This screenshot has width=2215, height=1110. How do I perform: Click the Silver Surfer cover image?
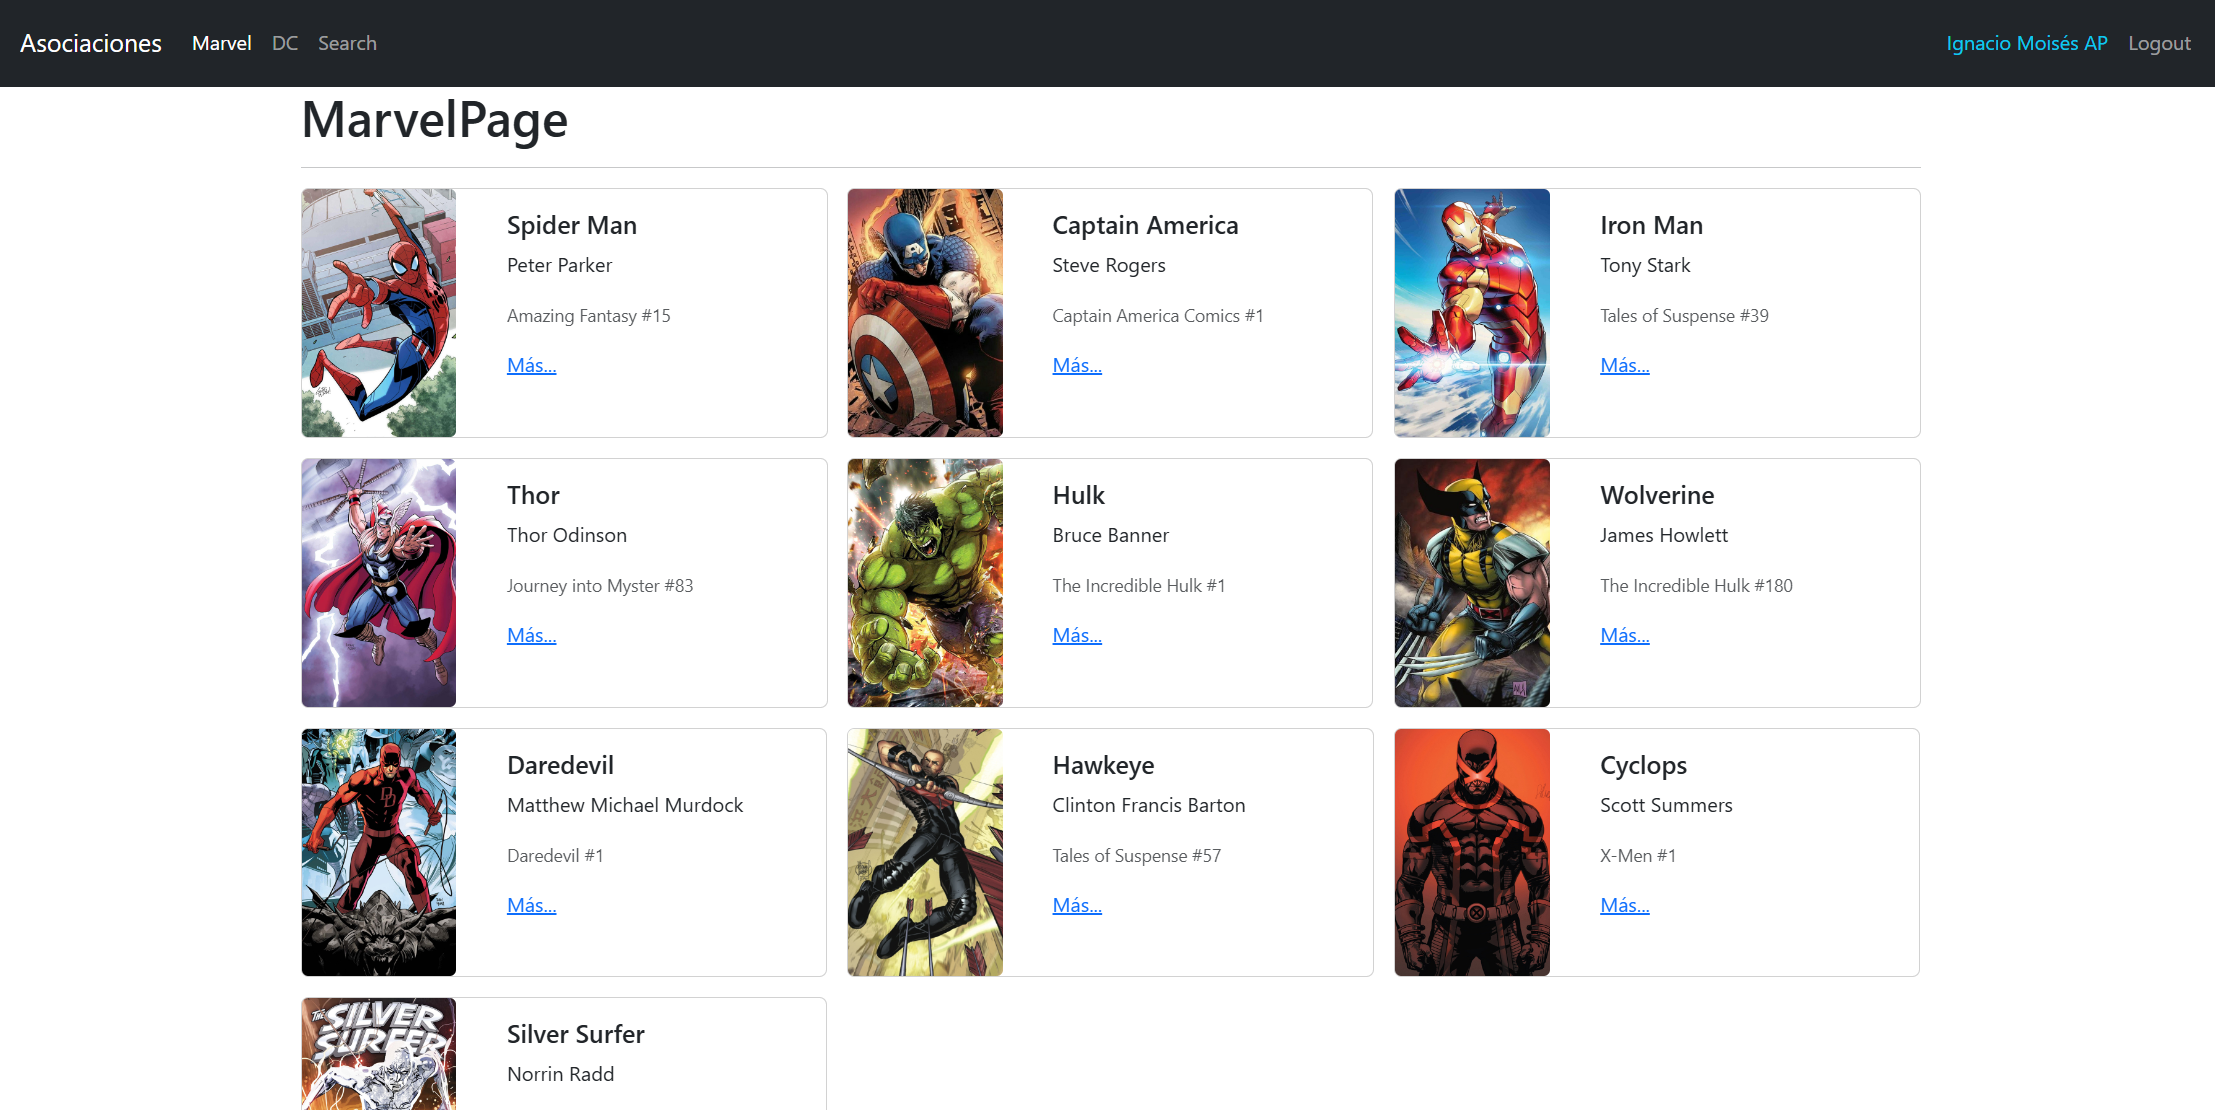379,1054
